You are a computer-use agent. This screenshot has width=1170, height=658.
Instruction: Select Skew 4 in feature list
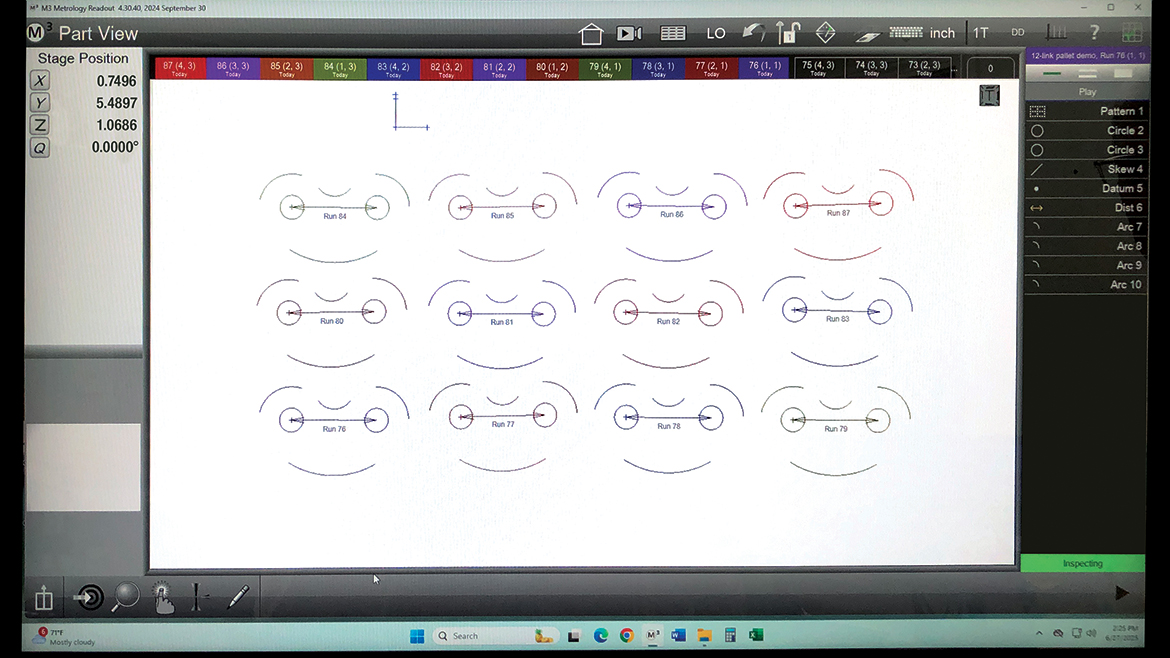tap(1086, 169)
